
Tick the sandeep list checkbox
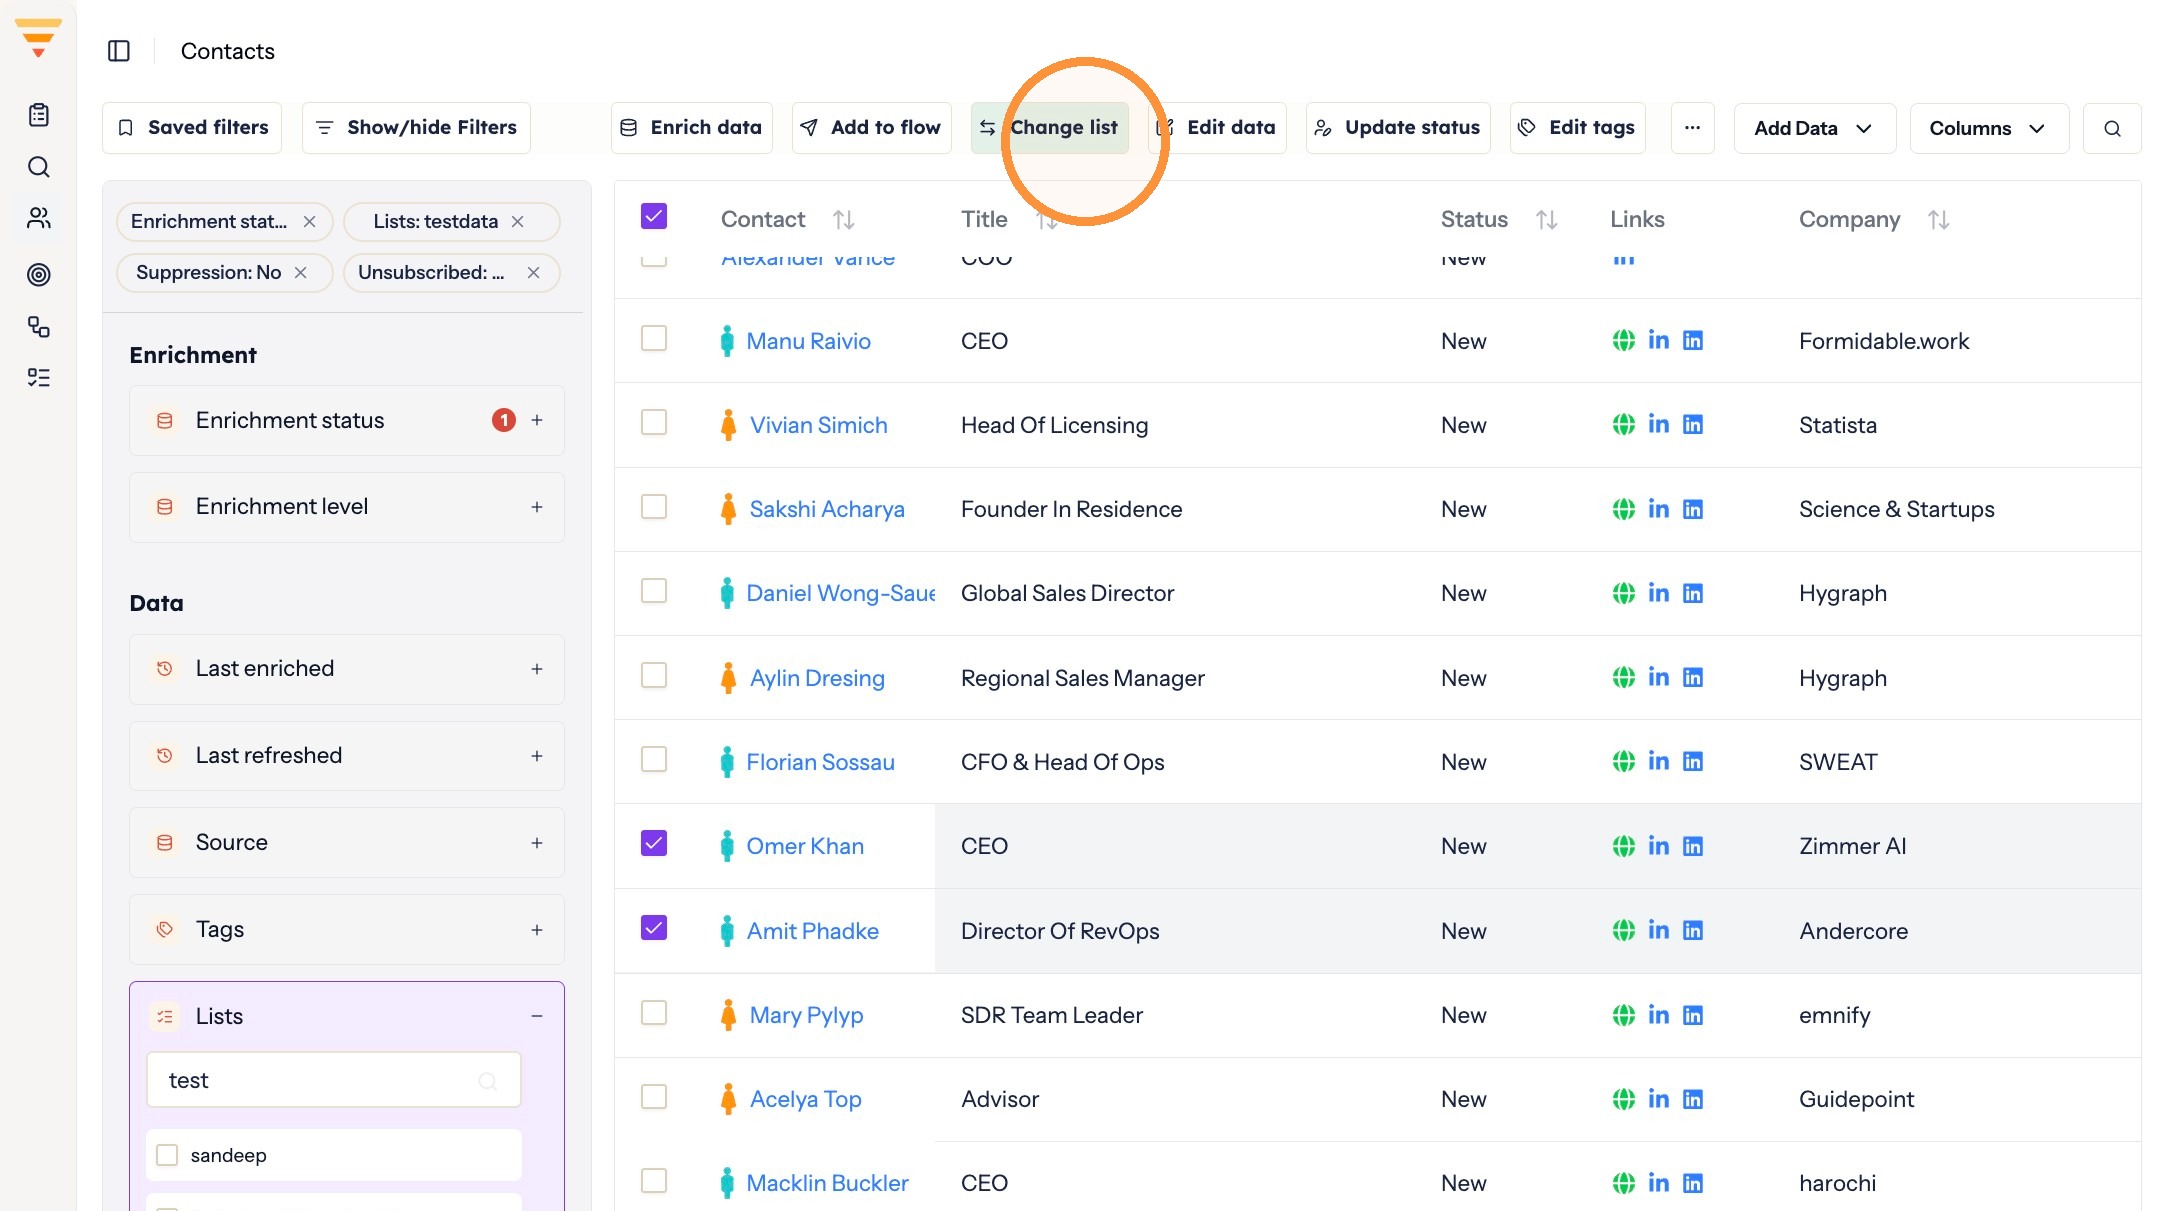click(x=168, y=1155)
